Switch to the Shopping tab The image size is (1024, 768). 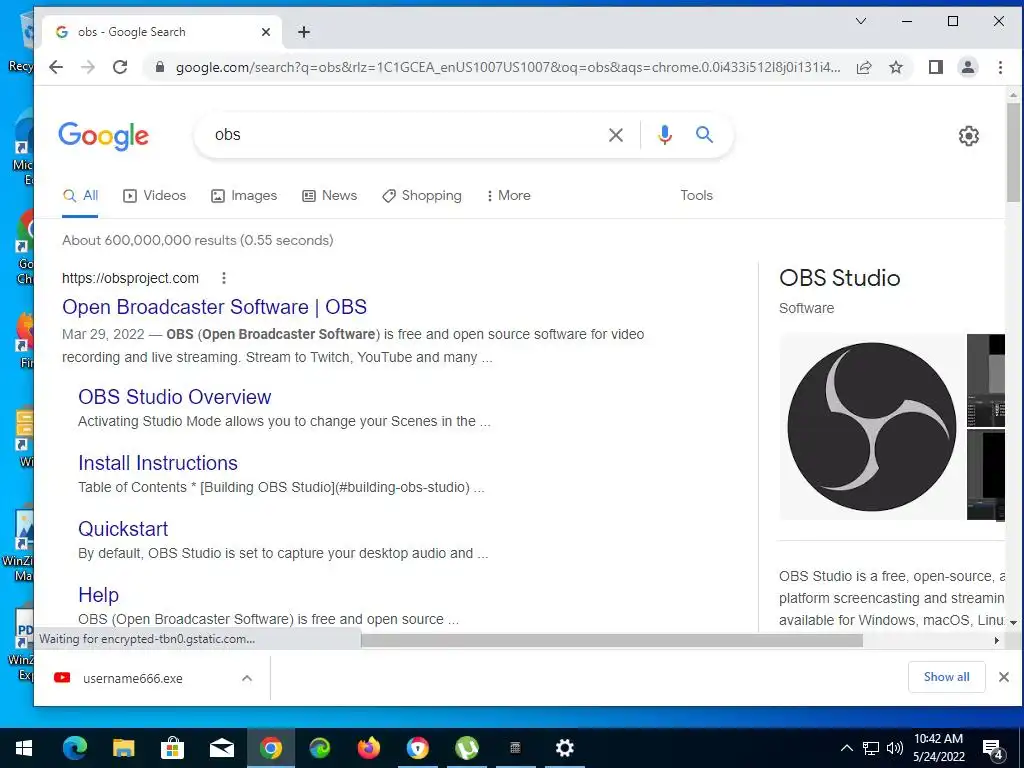coord(422,195)
